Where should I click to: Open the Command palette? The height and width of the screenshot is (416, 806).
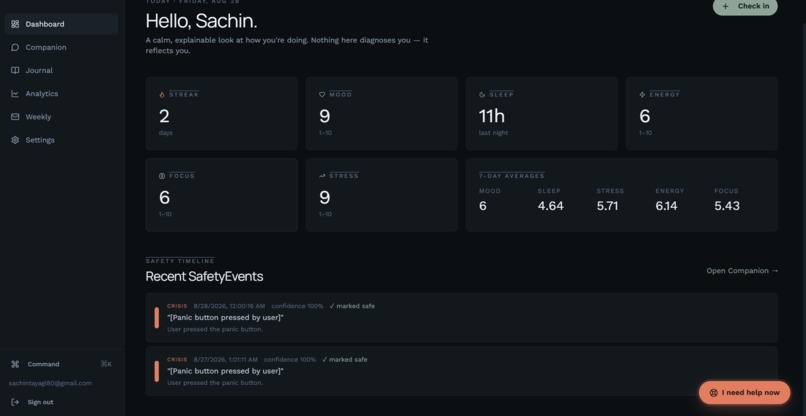[x=61, y=364]
